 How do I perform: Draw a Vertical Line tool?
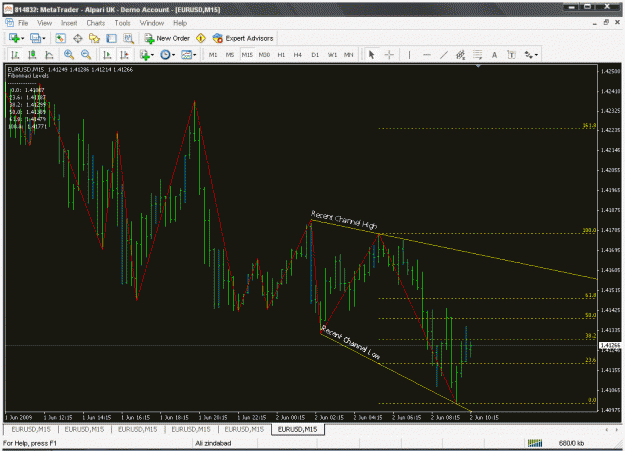409,55
